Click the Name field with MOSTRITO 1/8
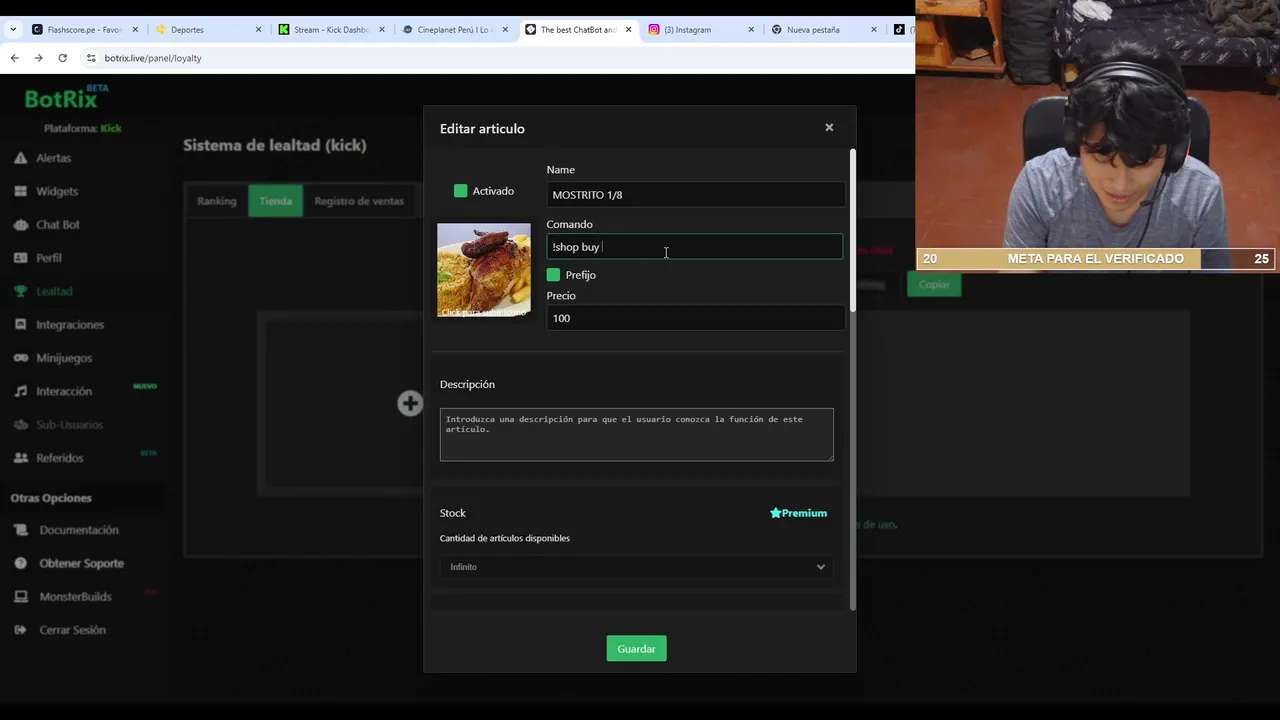Viewport: 1280px width, 720px height. (696, 195)
